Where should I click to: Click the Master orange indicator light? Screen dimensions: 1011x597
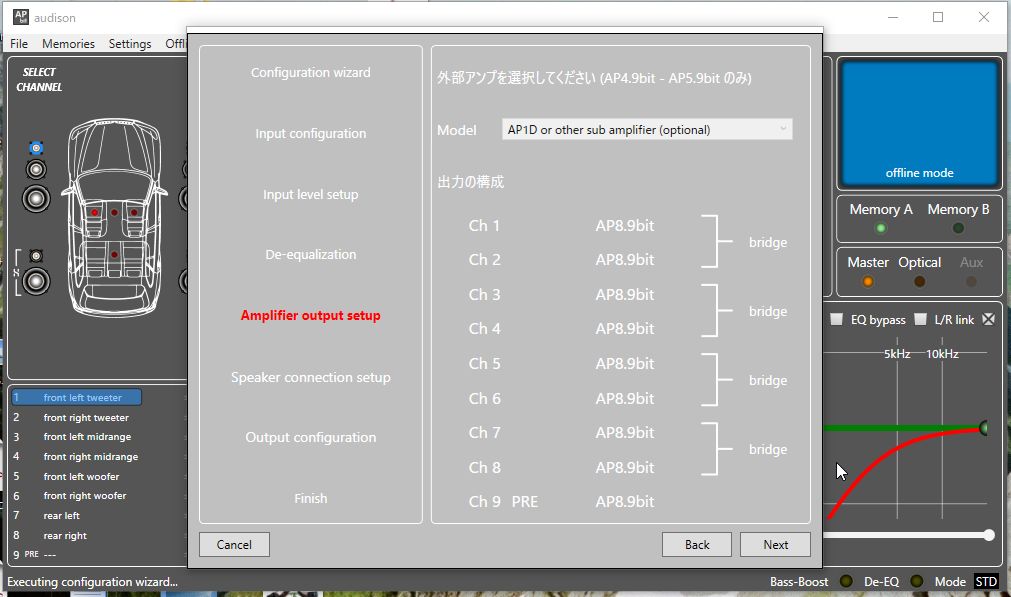(x=868, y=282)
